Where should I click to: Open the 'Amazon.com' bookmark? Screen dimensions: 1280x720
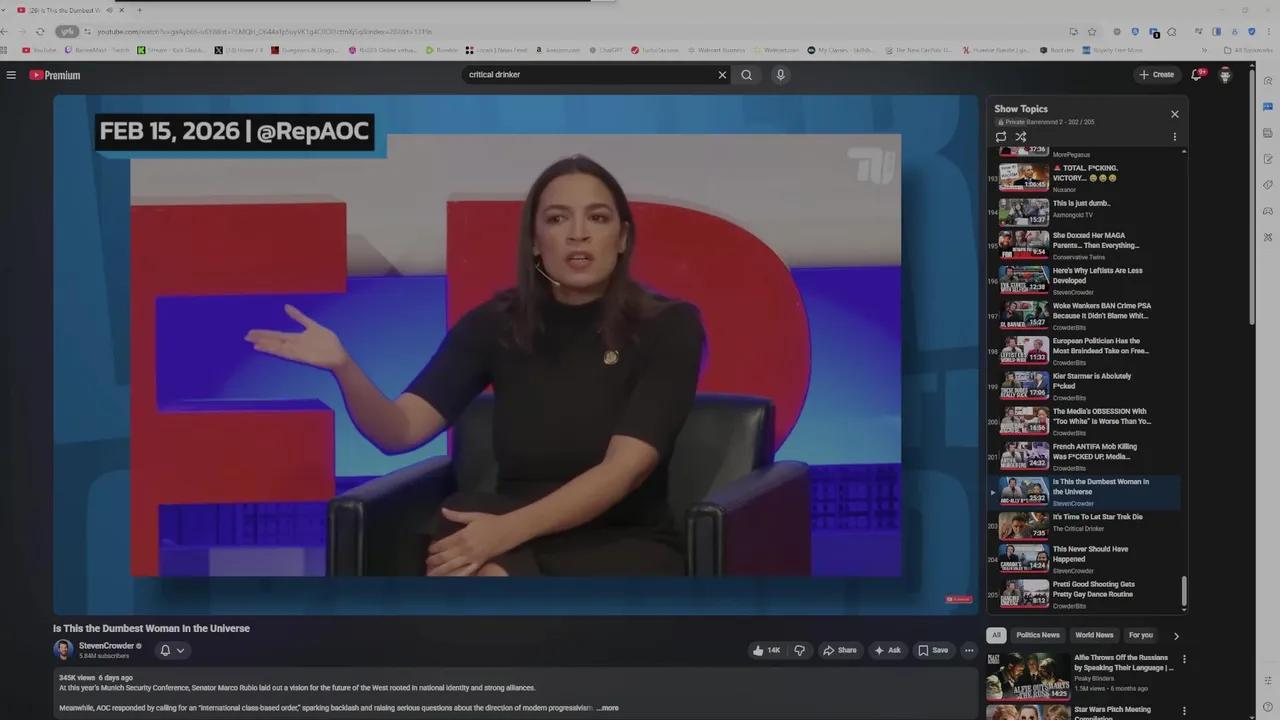[557, 50]
